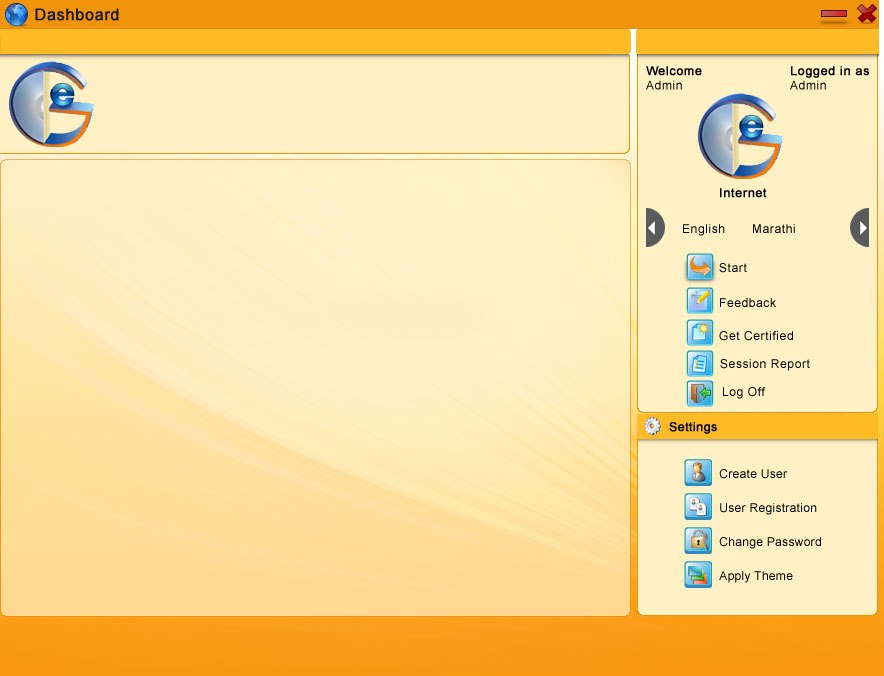Click the globe icon in title bar
This screenshot has height=676, width=884.
click(17, 15)
